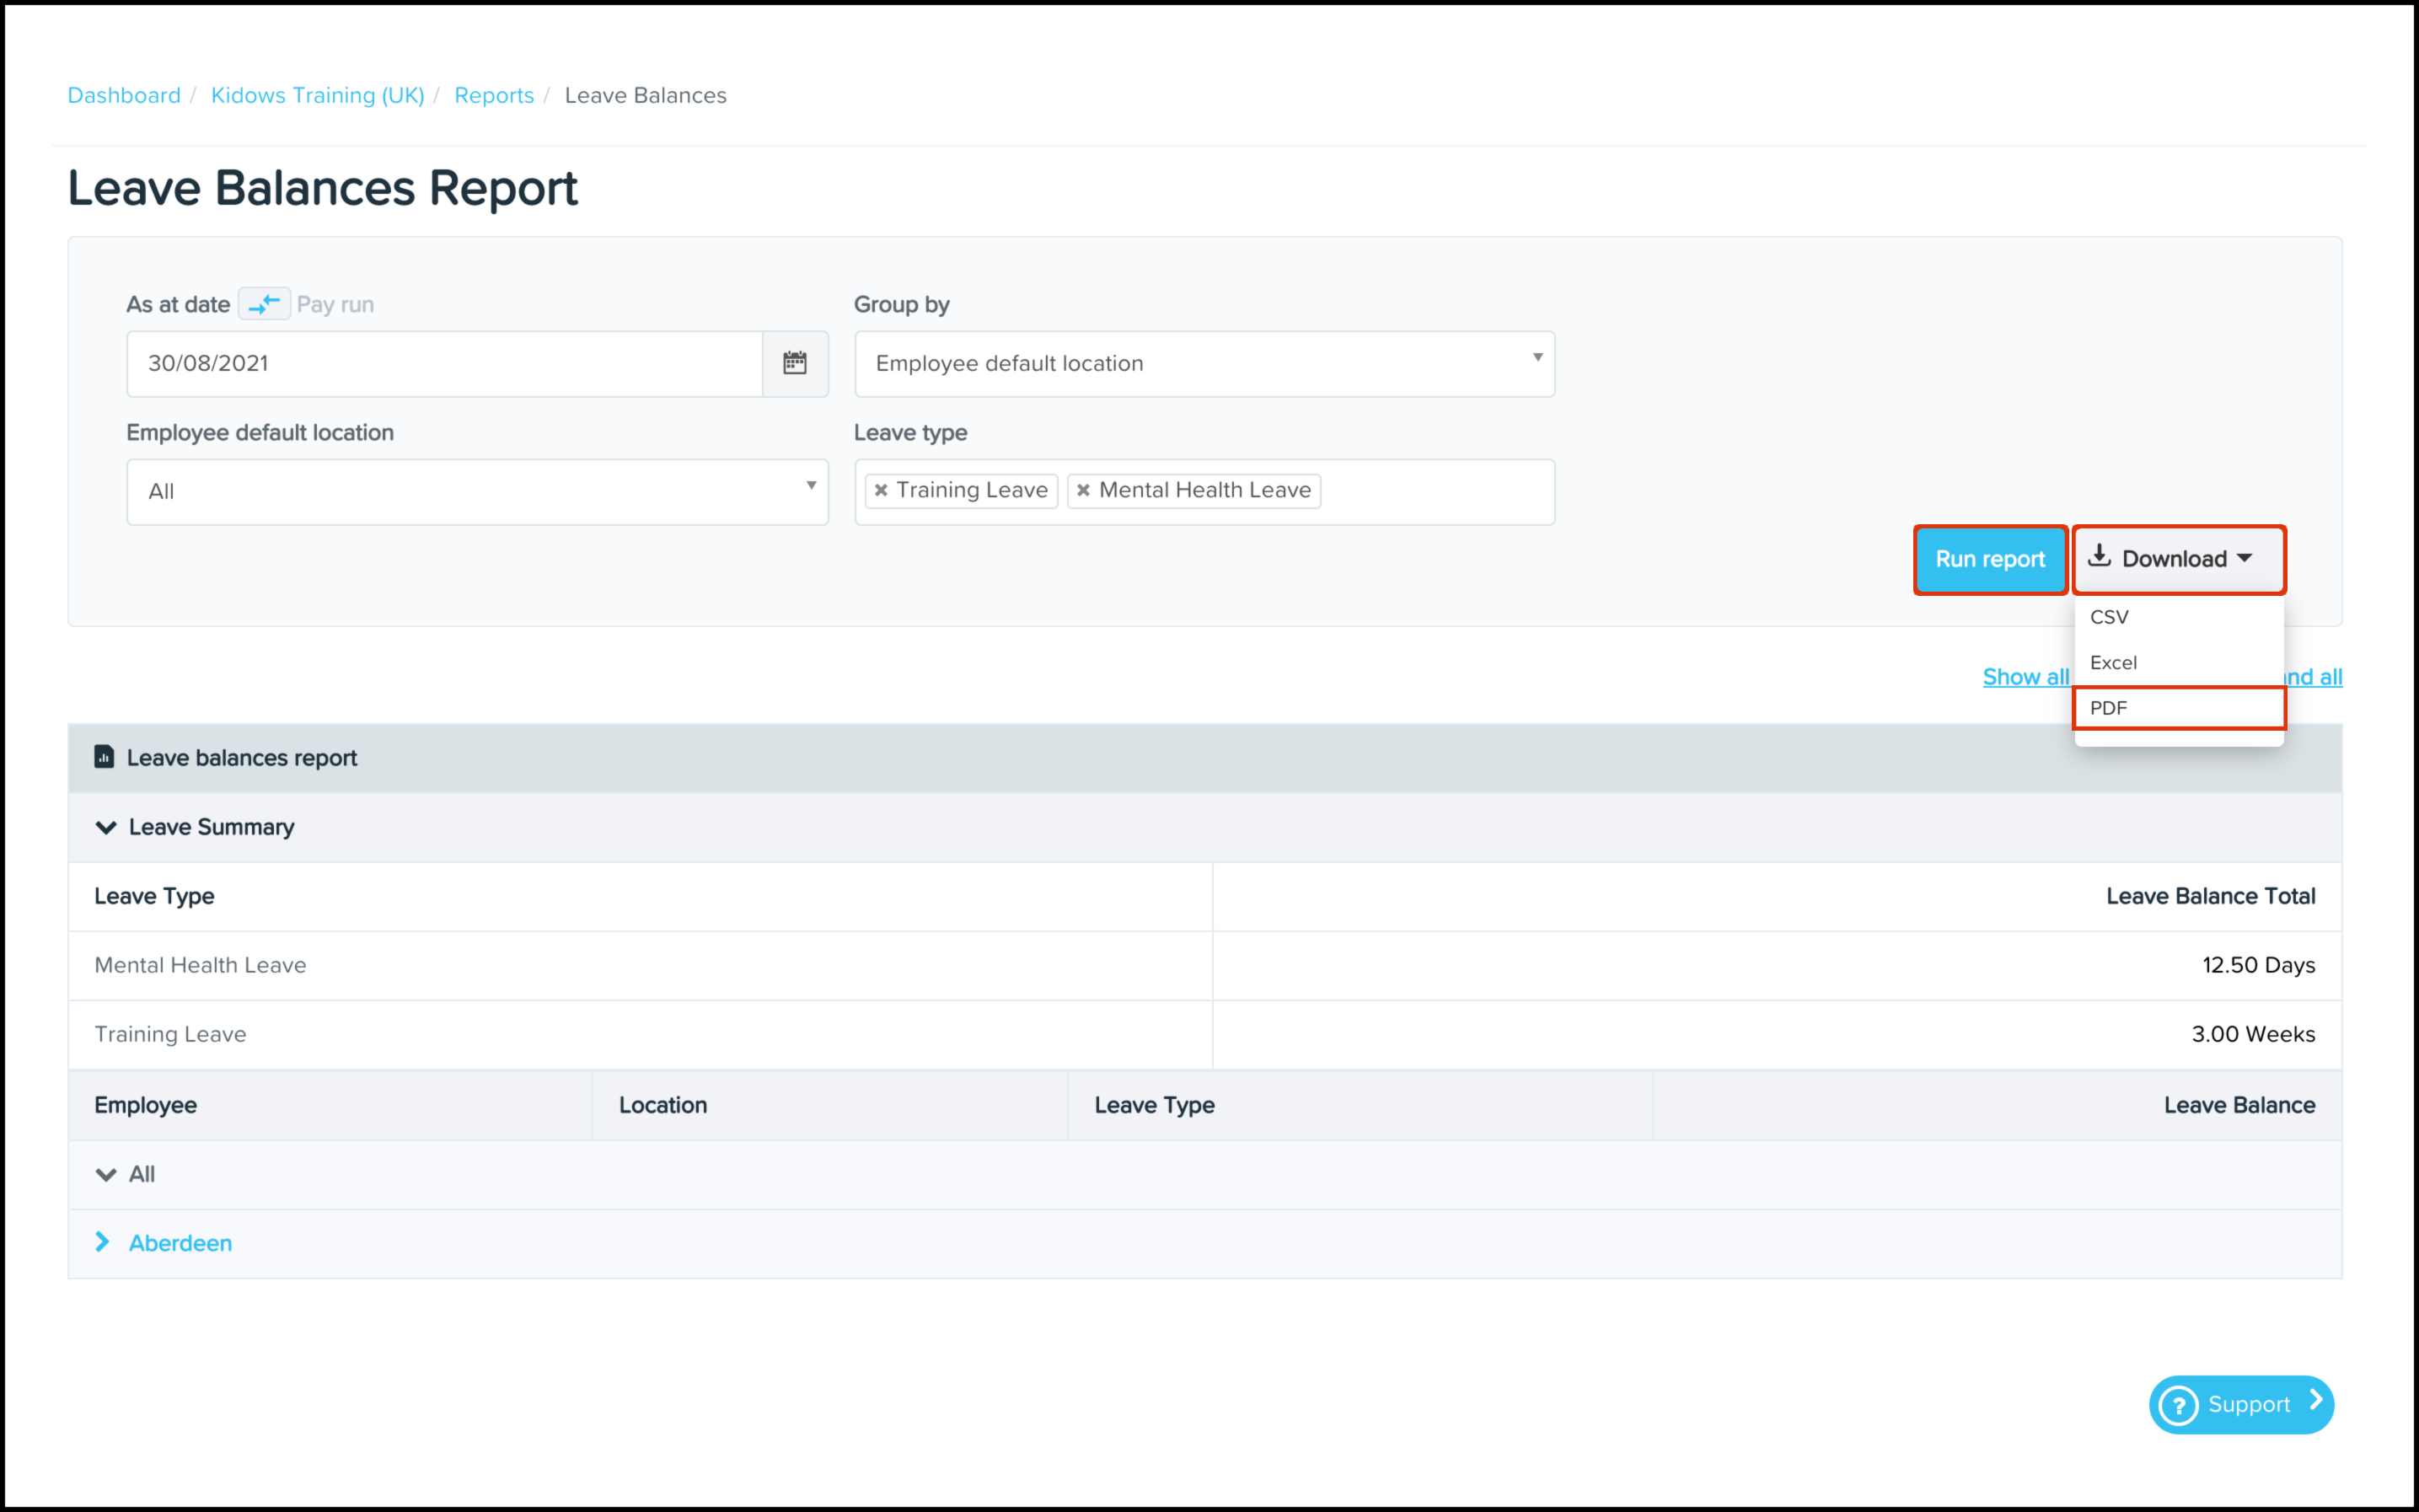Go to Dashboard breadcrumb link
Image resolution: width=2419 pixels, height=1512 pixels.
pyautogui.click(x=124, y=95)
